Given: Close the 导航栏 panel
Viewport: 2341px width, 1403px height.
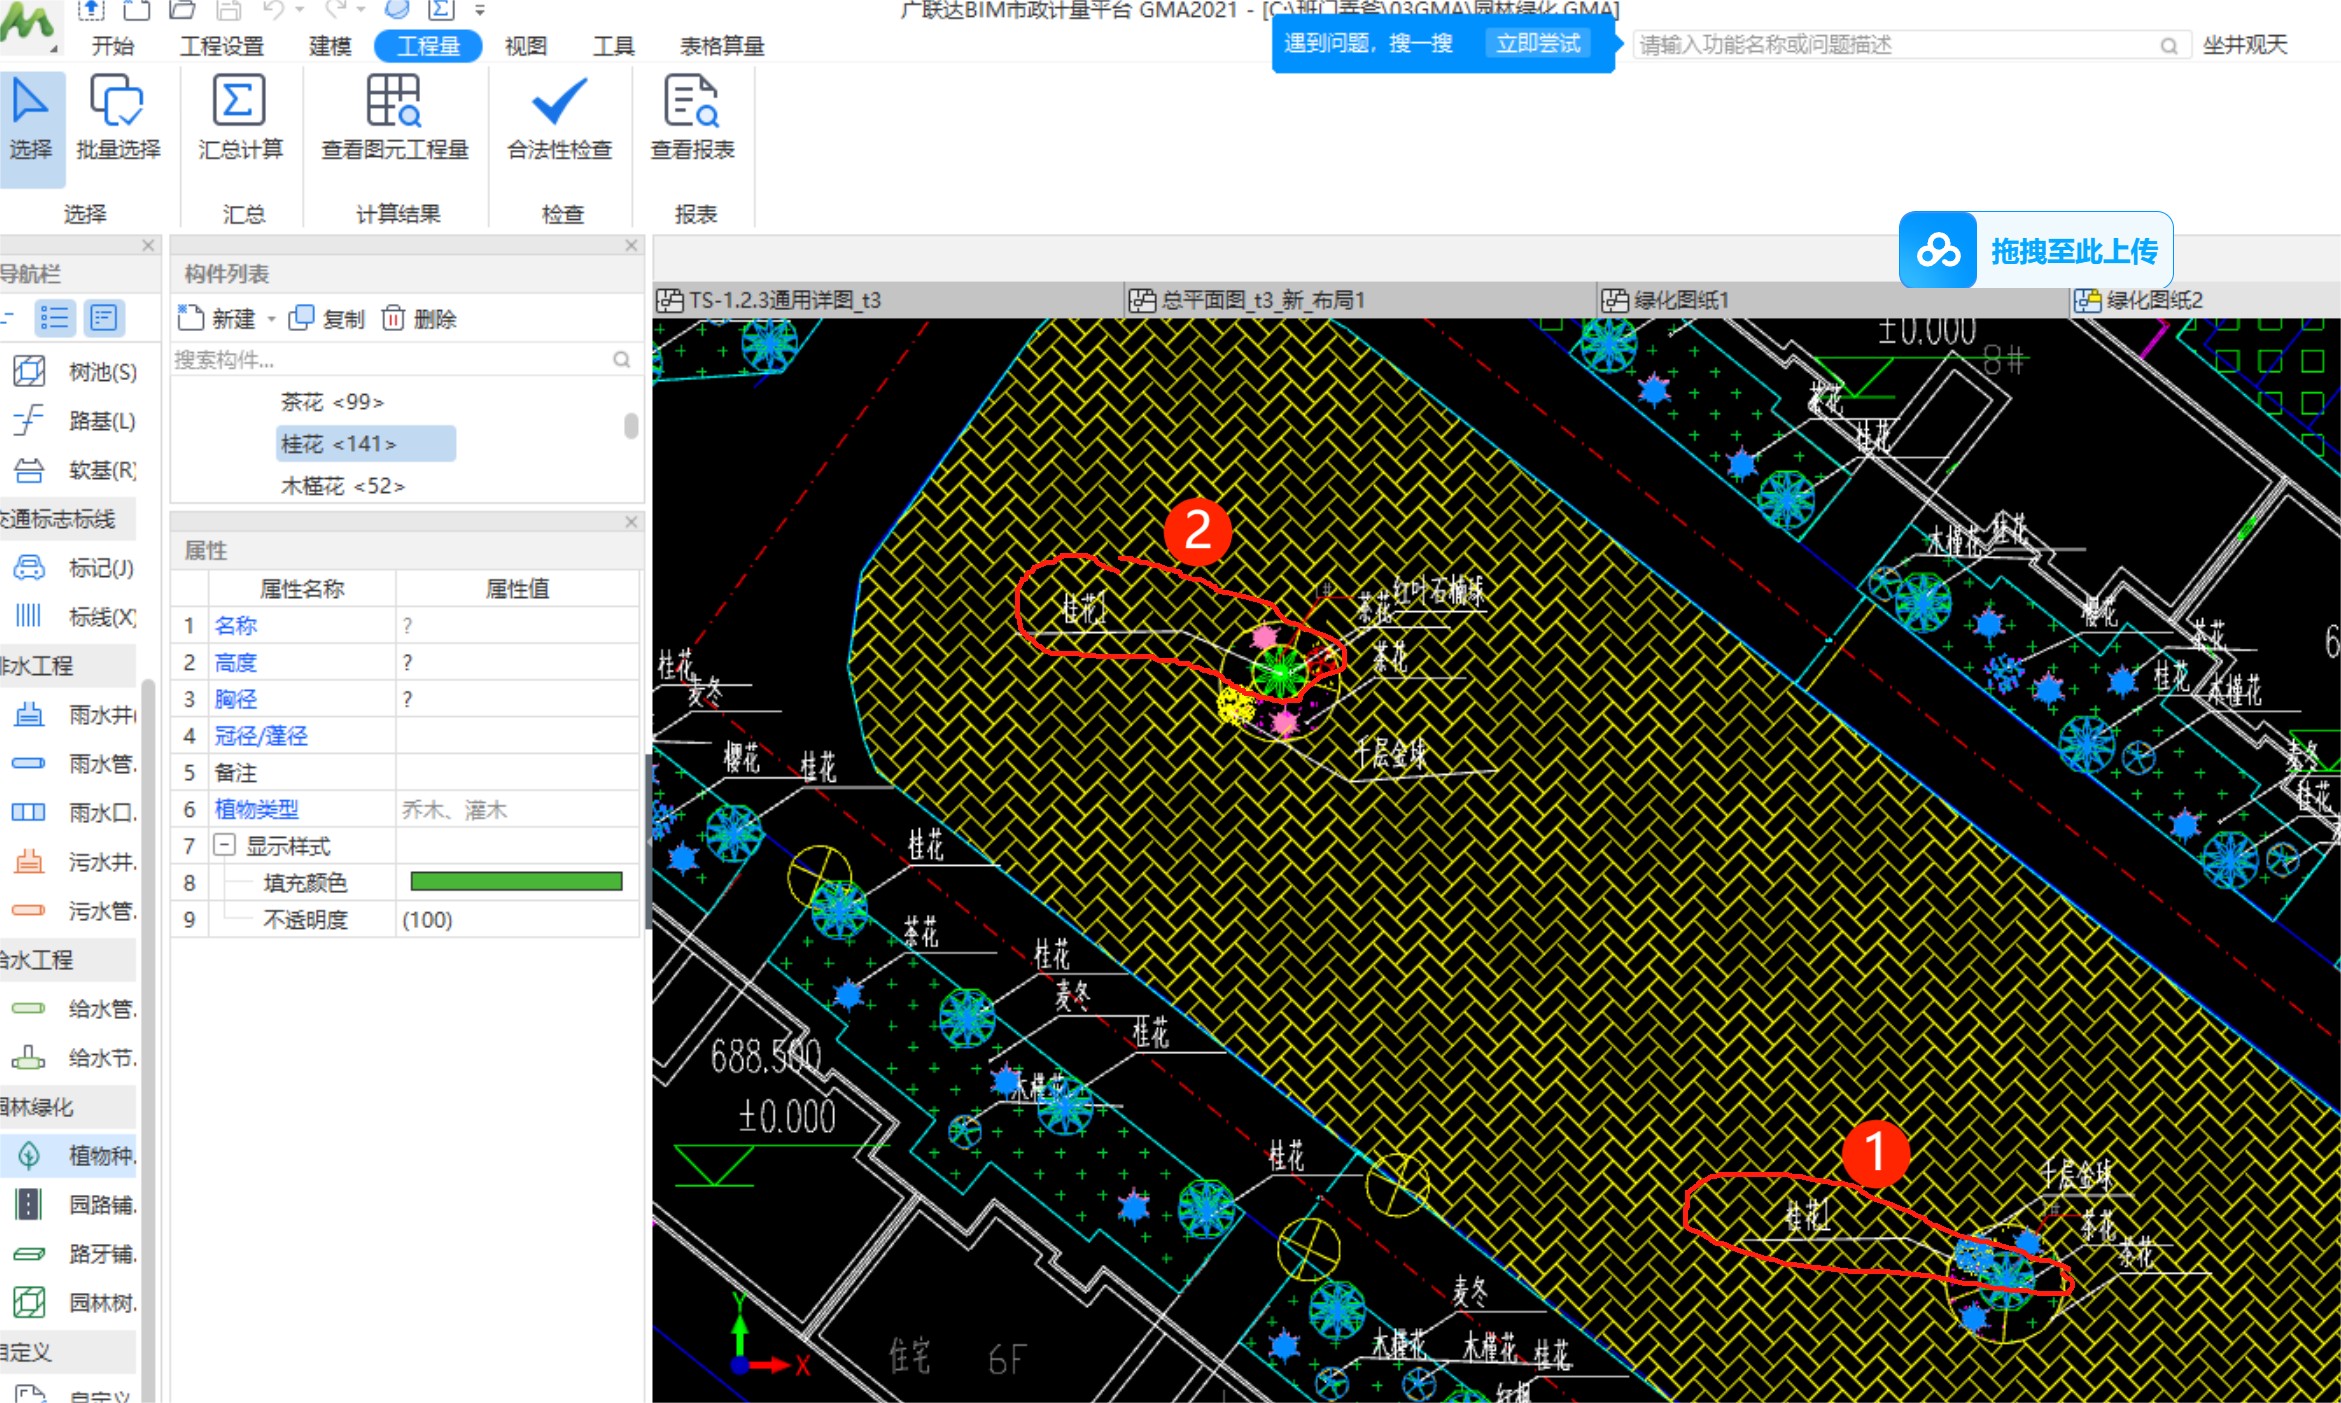Looking at the screenshot, I should [x=148, y=245].
